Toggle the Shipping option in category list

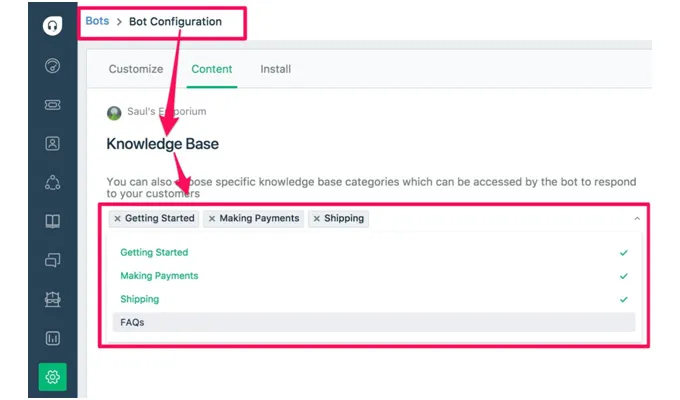coord(139,299)
